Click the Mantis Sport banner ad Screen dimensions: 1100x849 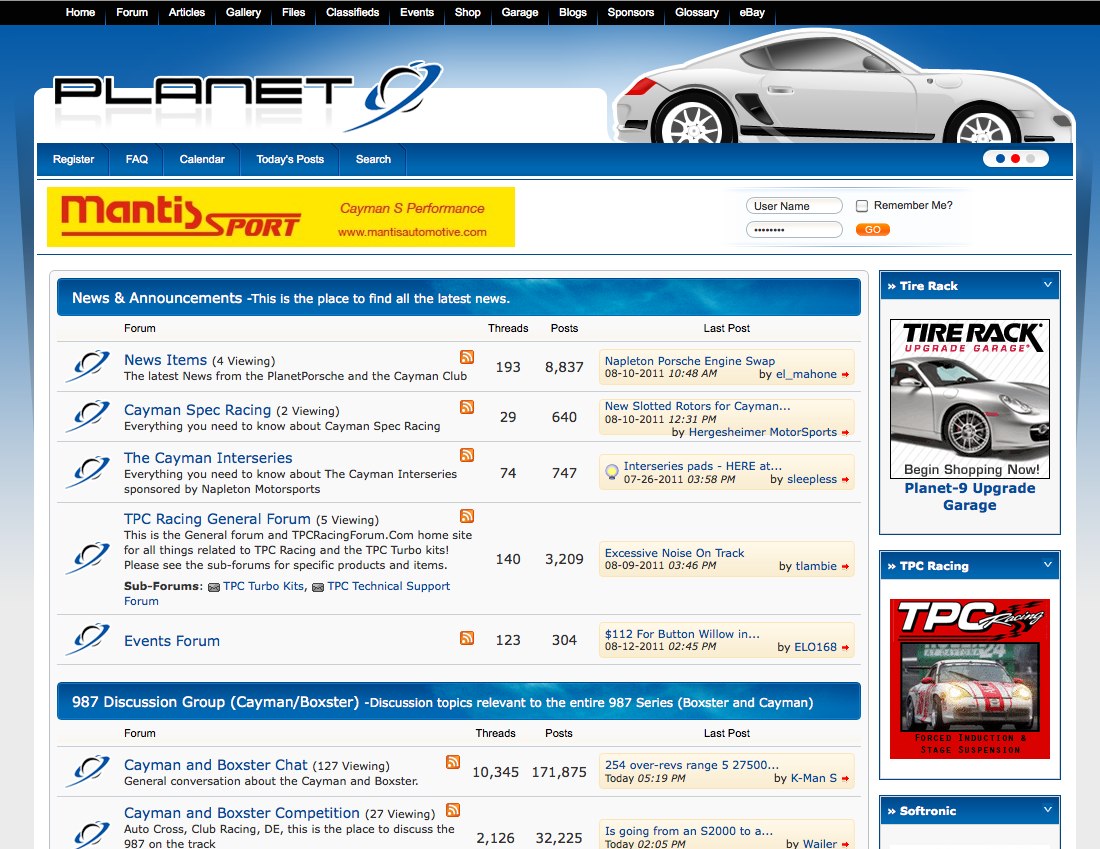coord(281,217)
